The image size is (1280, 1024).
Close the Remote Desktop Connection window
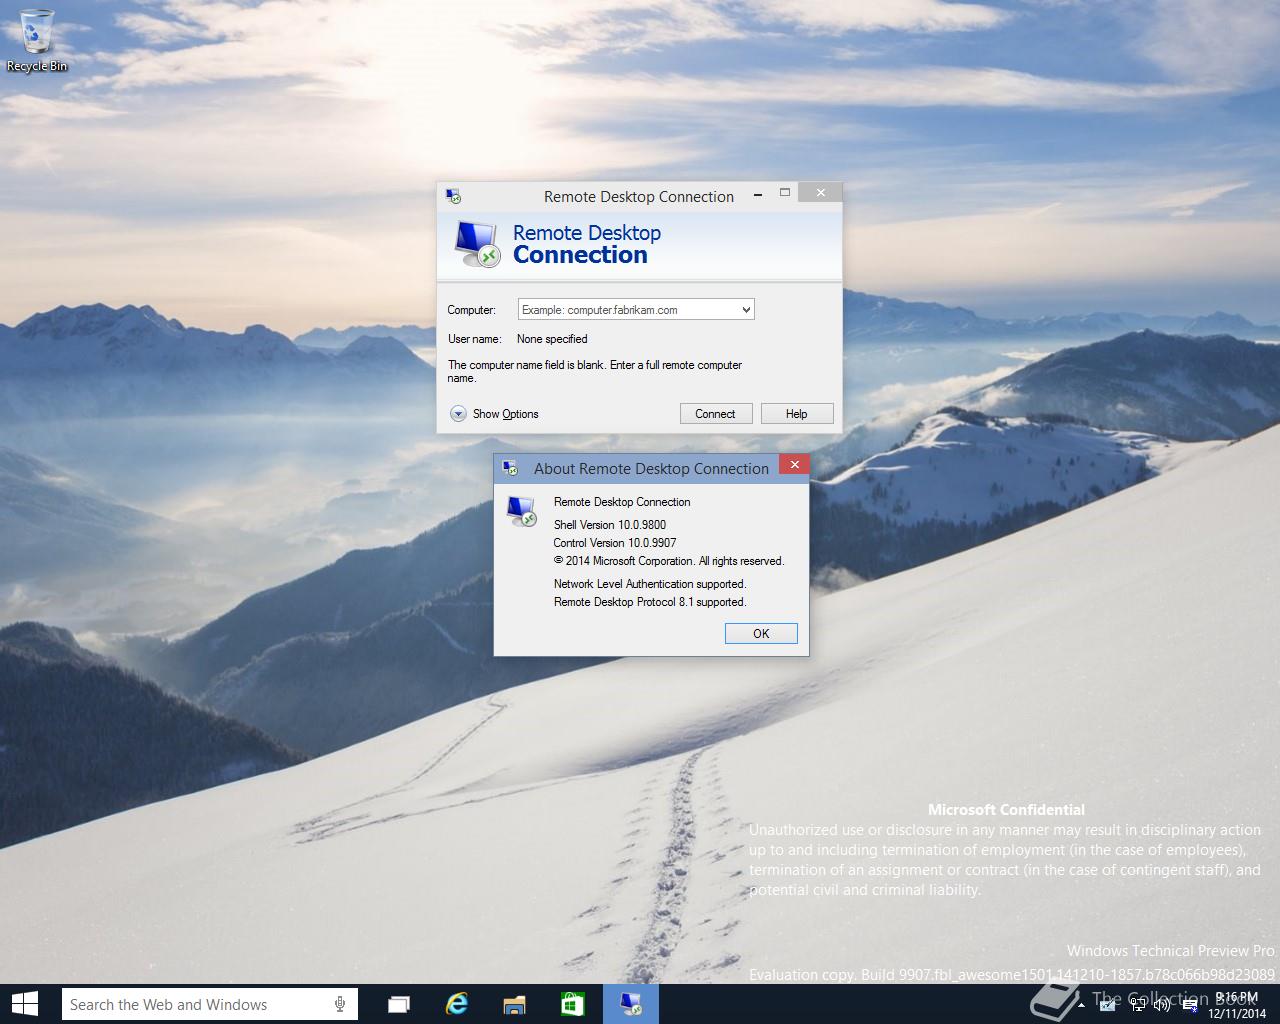[x=820, y=193]
